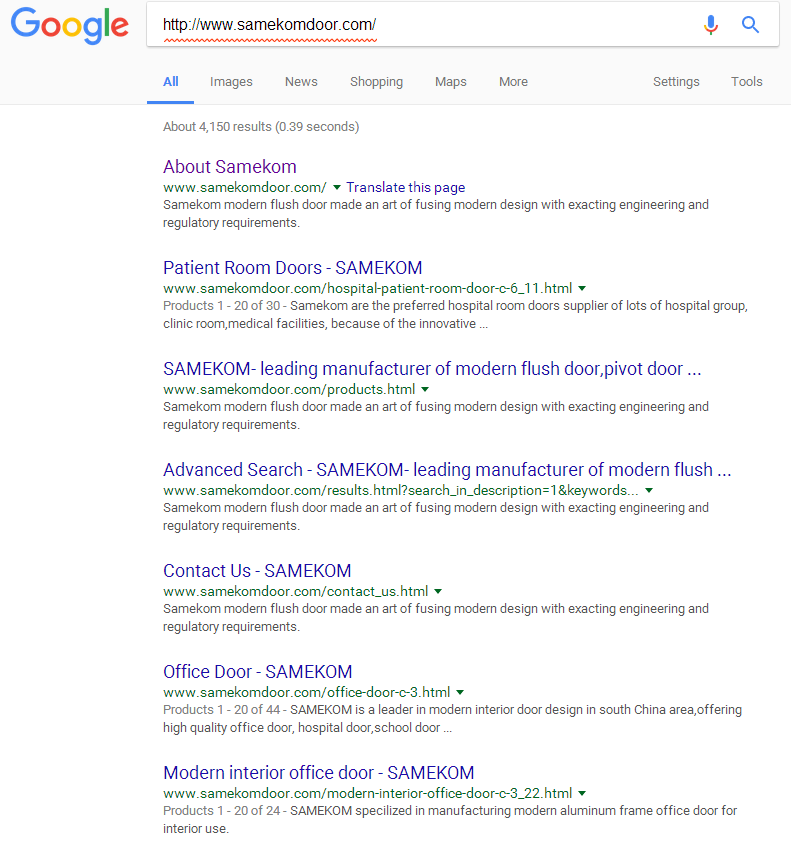Click green URL hospital-patient-room-door-c-6_11.html
Screen dimensions: 791x854
coord(367,288)
